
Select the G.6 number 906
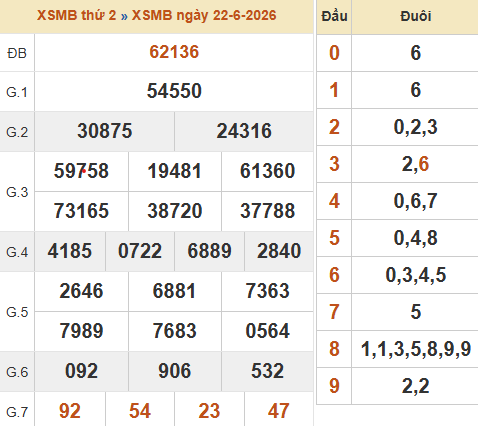click(175, 371)
